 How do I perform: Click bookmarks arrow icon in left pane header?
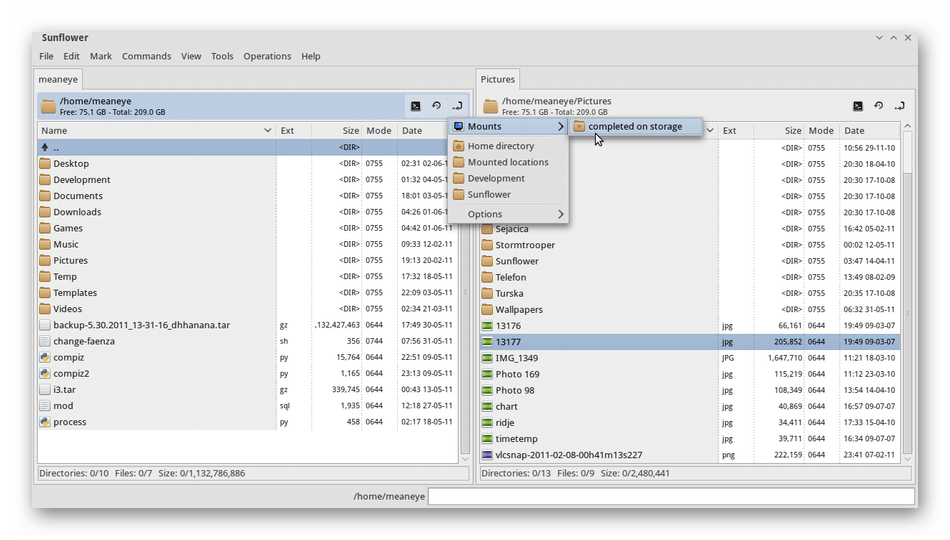(457, 106)
